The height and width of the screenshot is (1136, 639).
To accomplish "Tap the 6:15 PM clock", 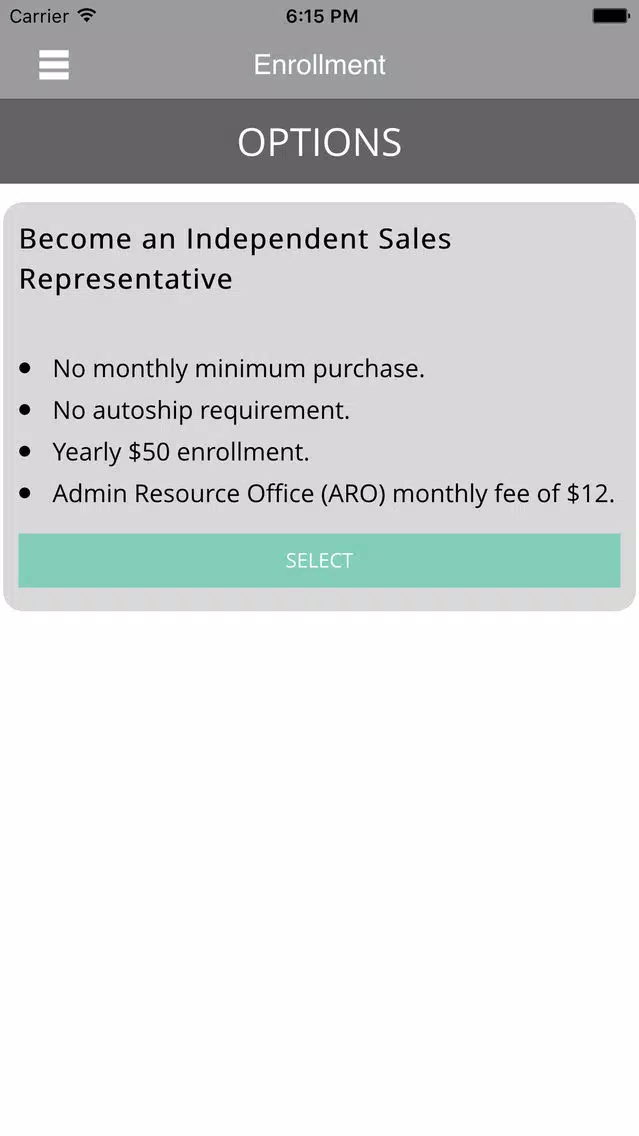I will [322, 16].
